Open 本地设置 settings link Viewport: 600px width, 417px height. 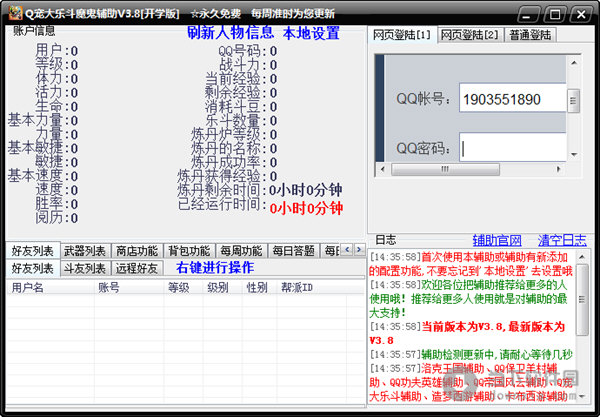pos(311,33)
